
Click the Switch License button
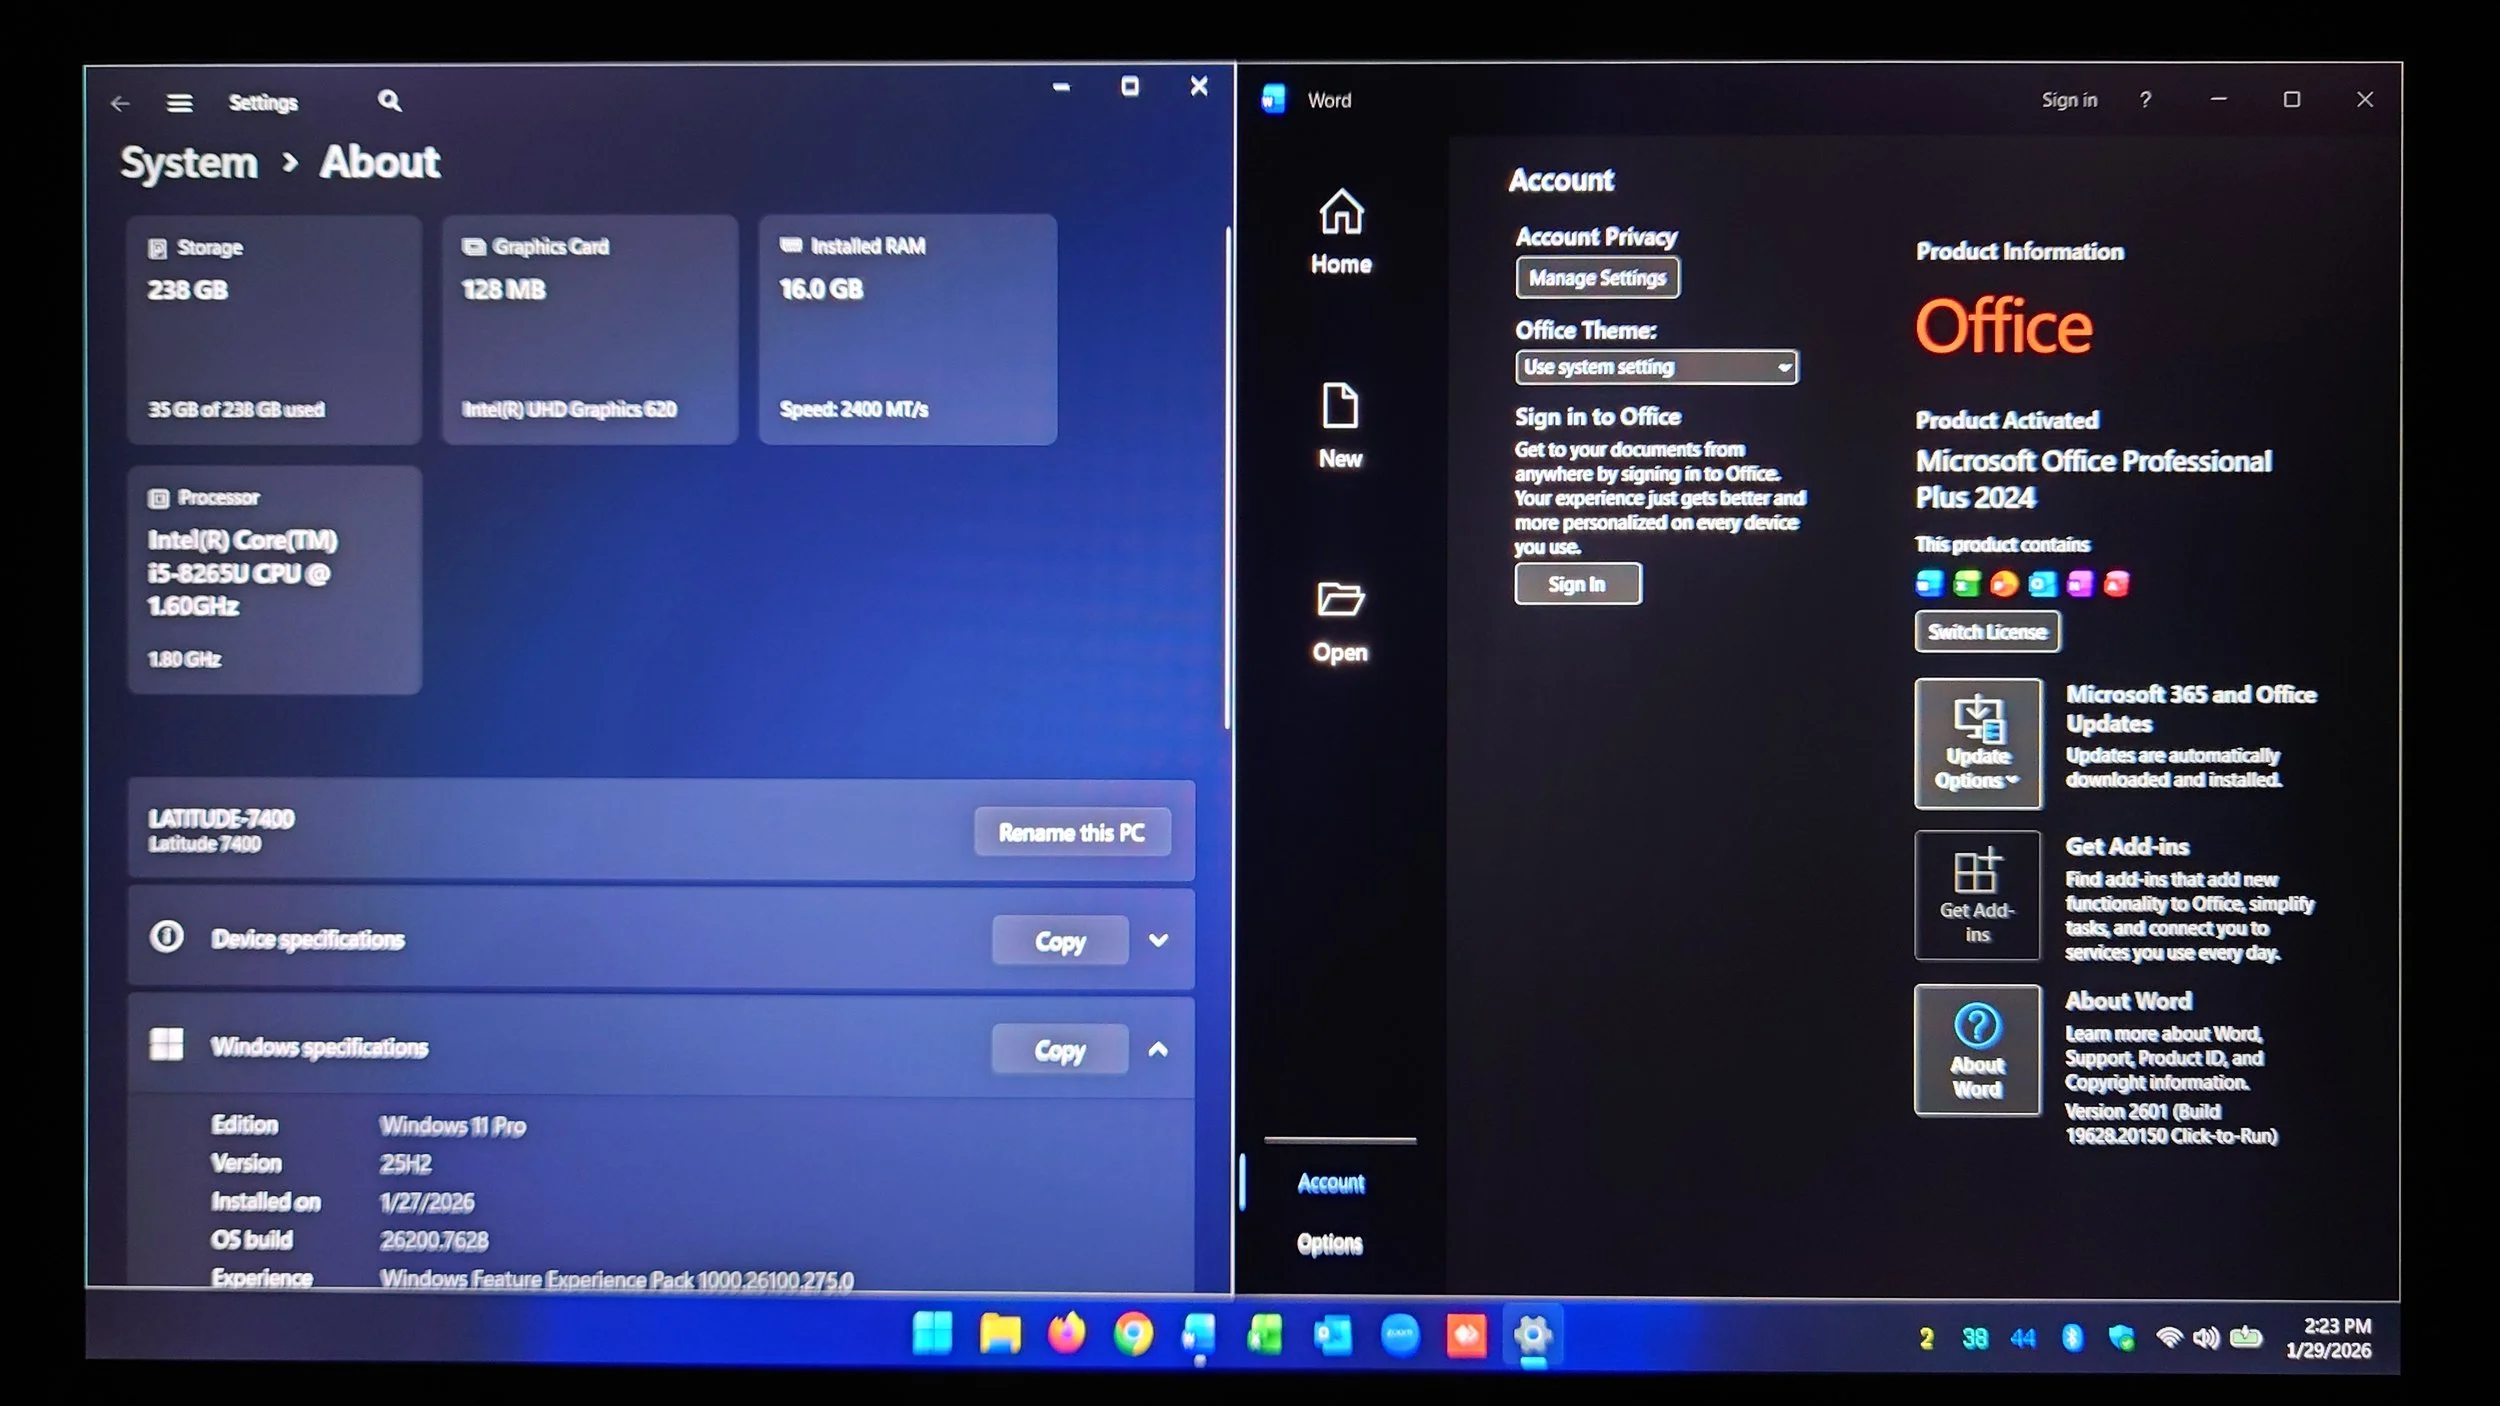pyautogui.click(x=1986, y=632)
